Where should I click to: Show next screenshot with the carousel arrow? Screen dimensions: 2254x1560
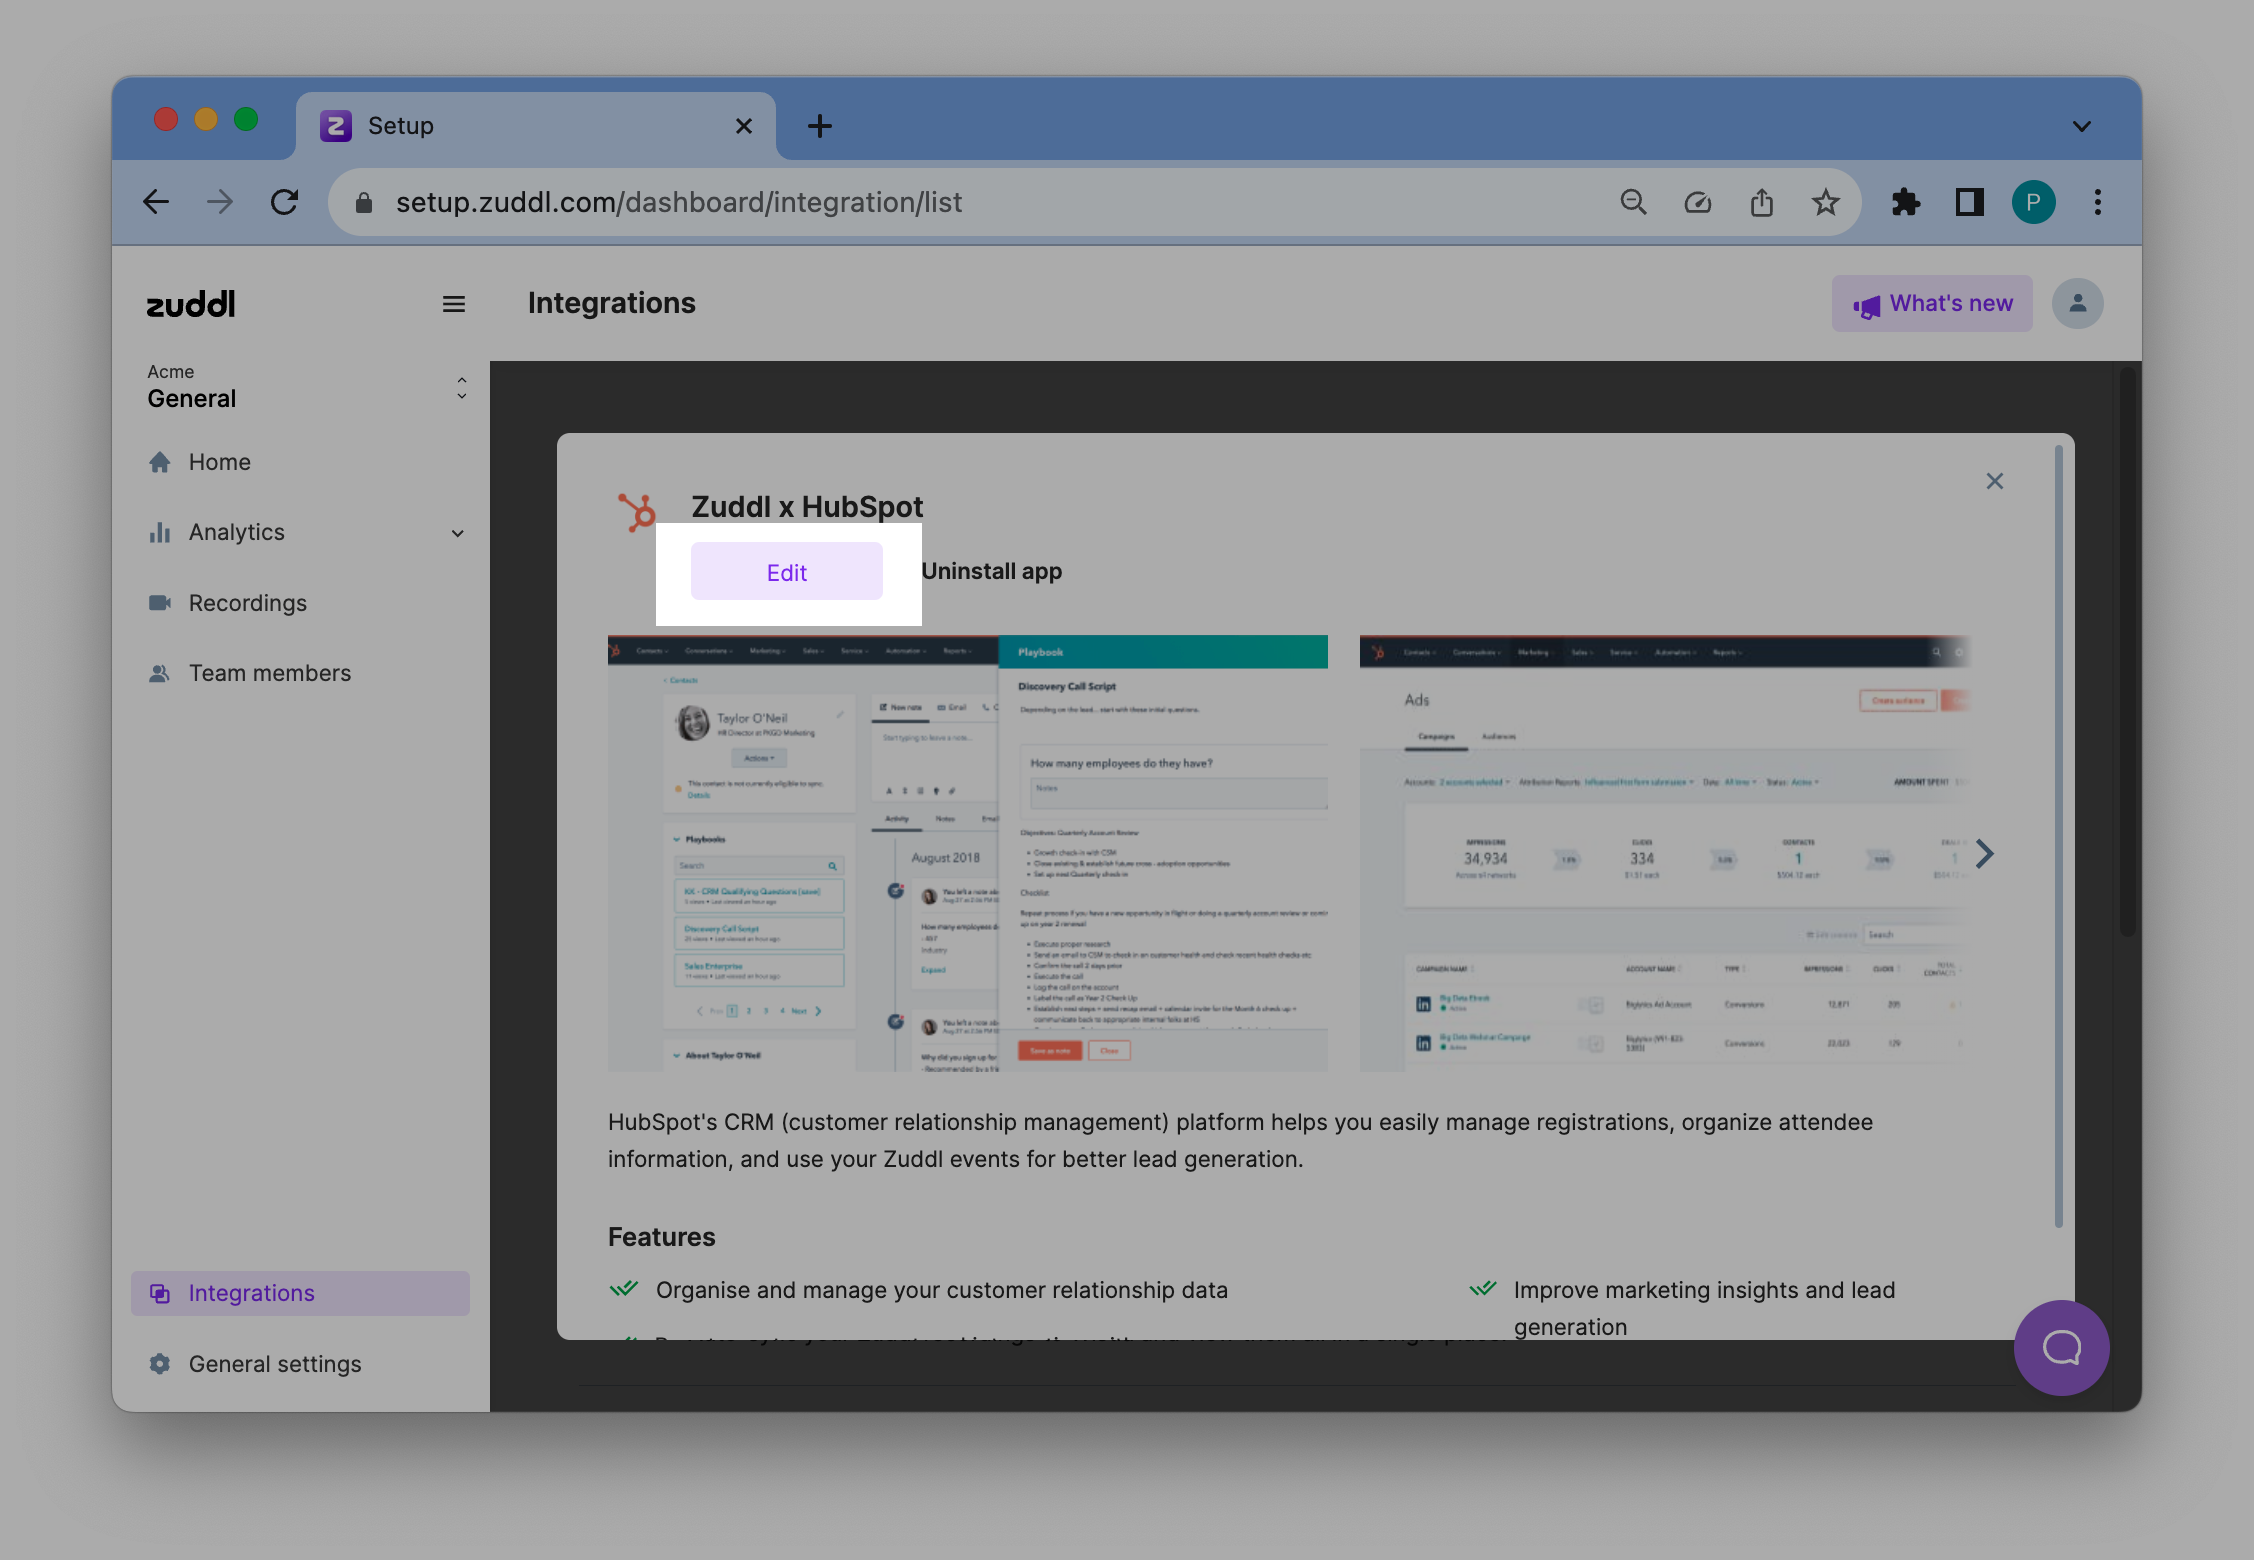point(1984,853)
